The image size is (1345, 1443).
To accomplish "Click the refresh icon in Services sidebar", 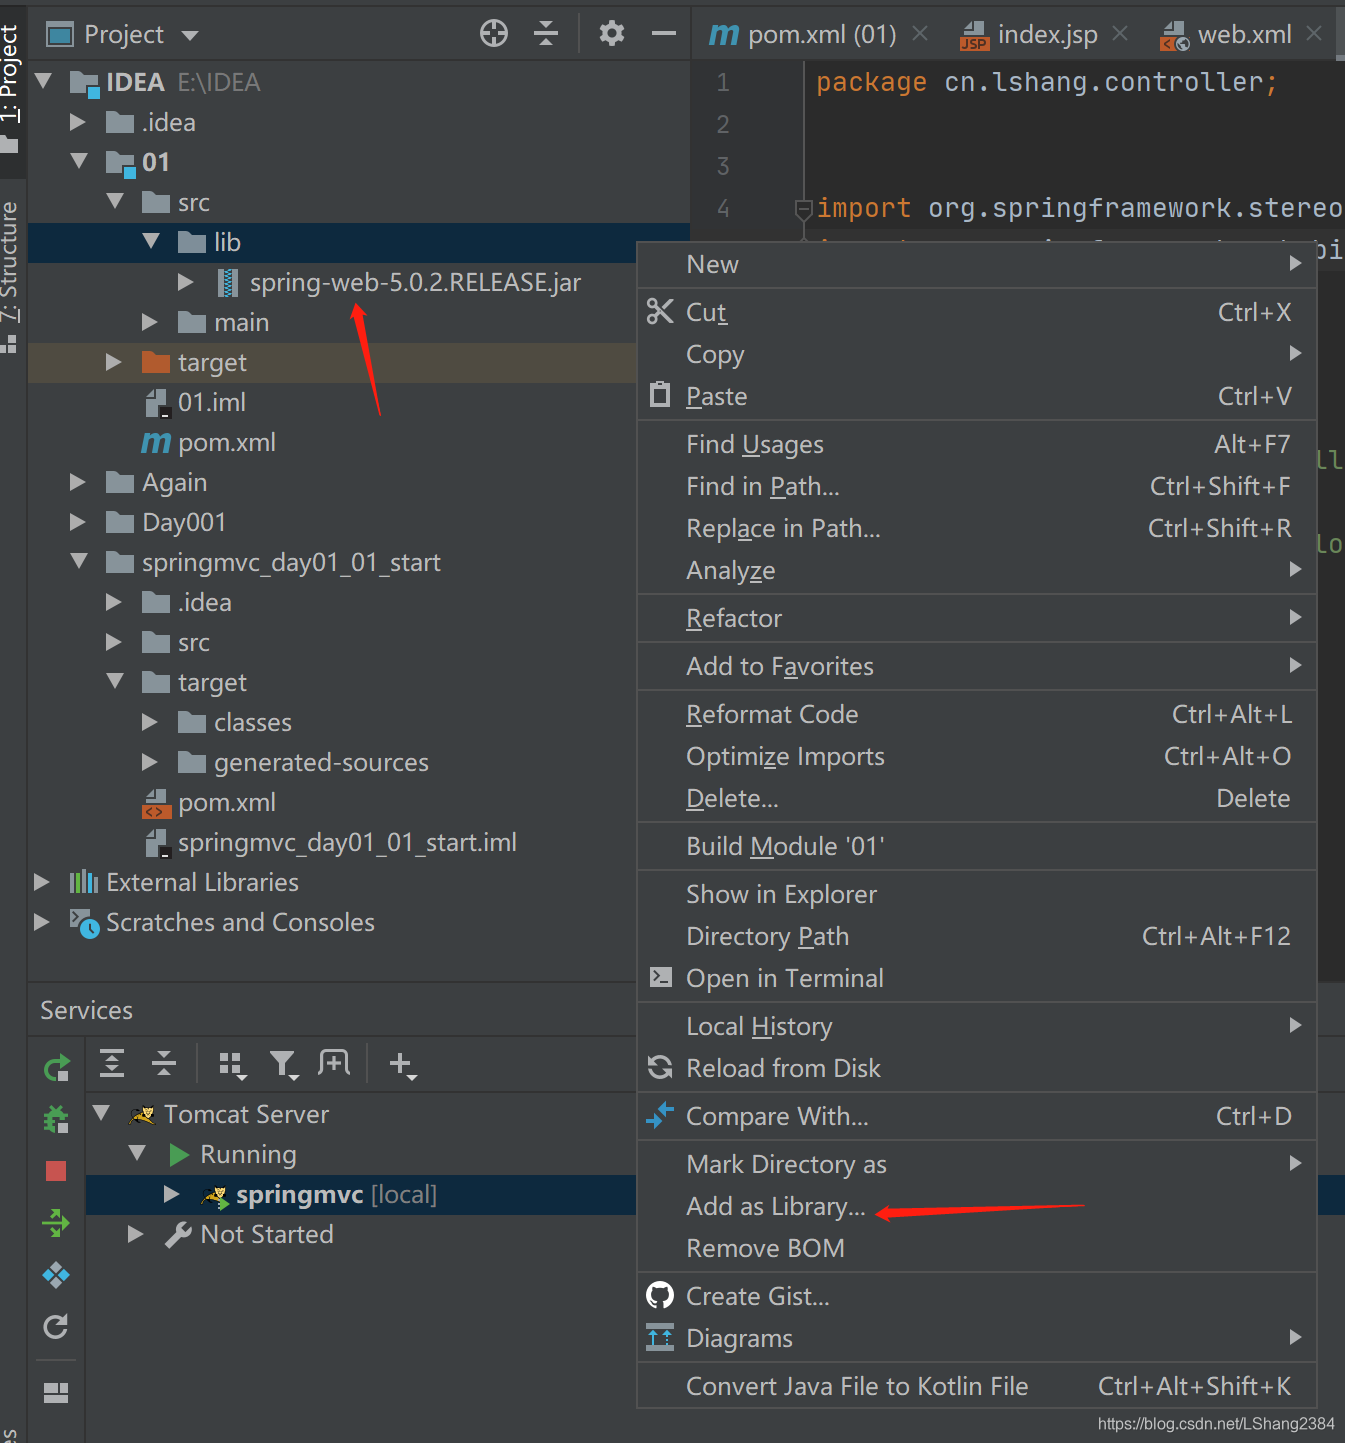I will click(x=56, y=1326).
